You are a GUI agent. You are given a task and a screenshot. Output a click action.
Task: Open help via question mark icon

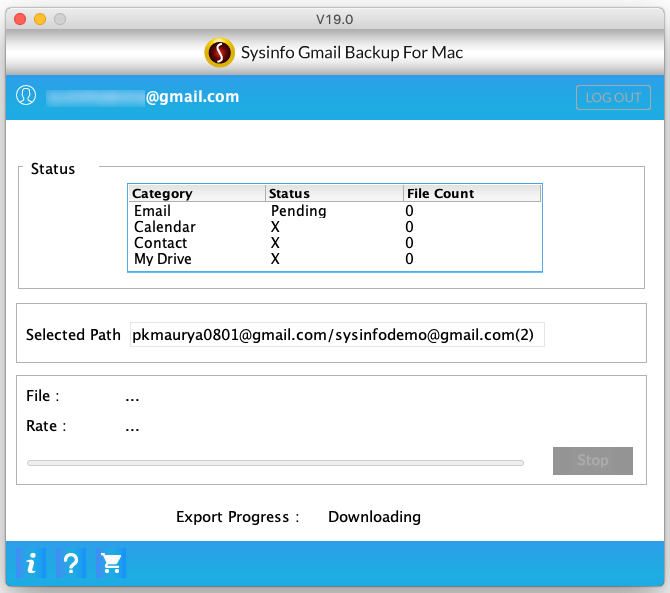(x=71, y=563)
